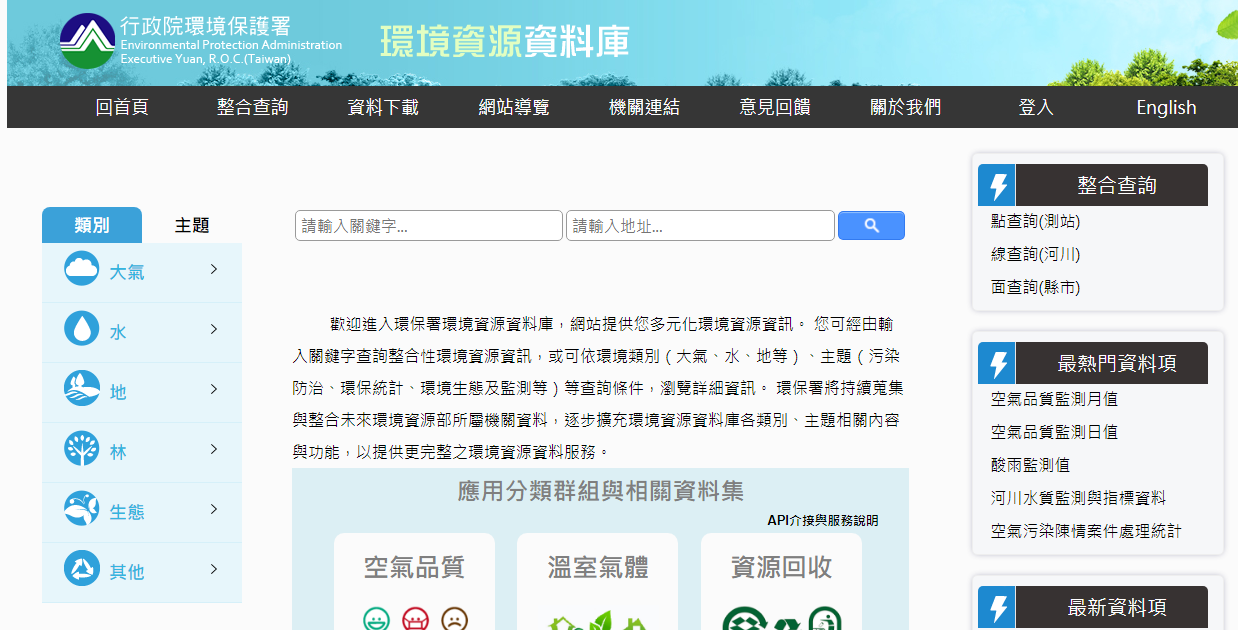Expand the 水 category chevron
The height and width of the screenshot is (630, 1238).
[x=214, y=329]
